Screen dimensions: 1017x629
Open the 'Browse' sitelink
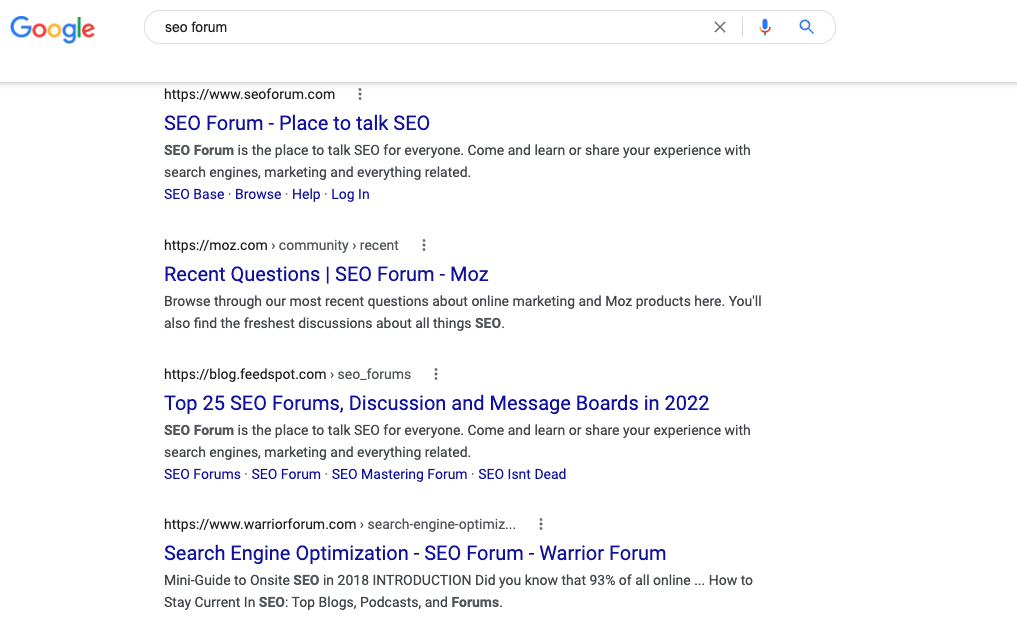[258, 195]
